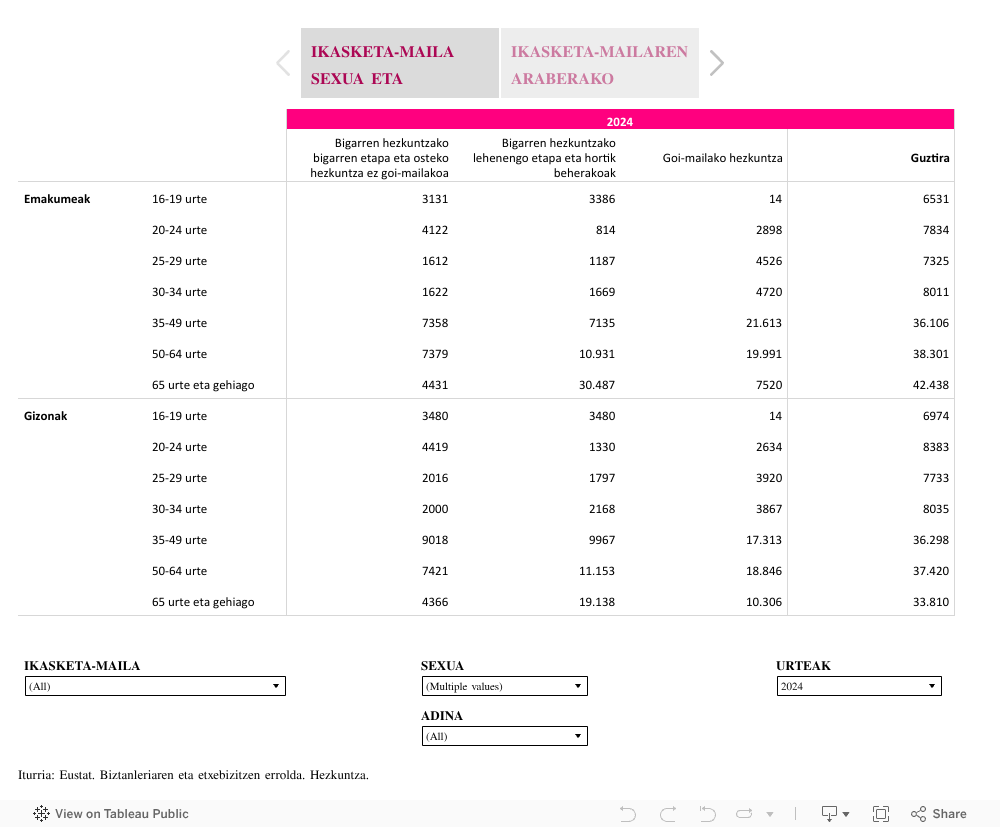This screenshot has width=1000, height=827.
Task: Click the Guztira column header
Action: [930, 158]
